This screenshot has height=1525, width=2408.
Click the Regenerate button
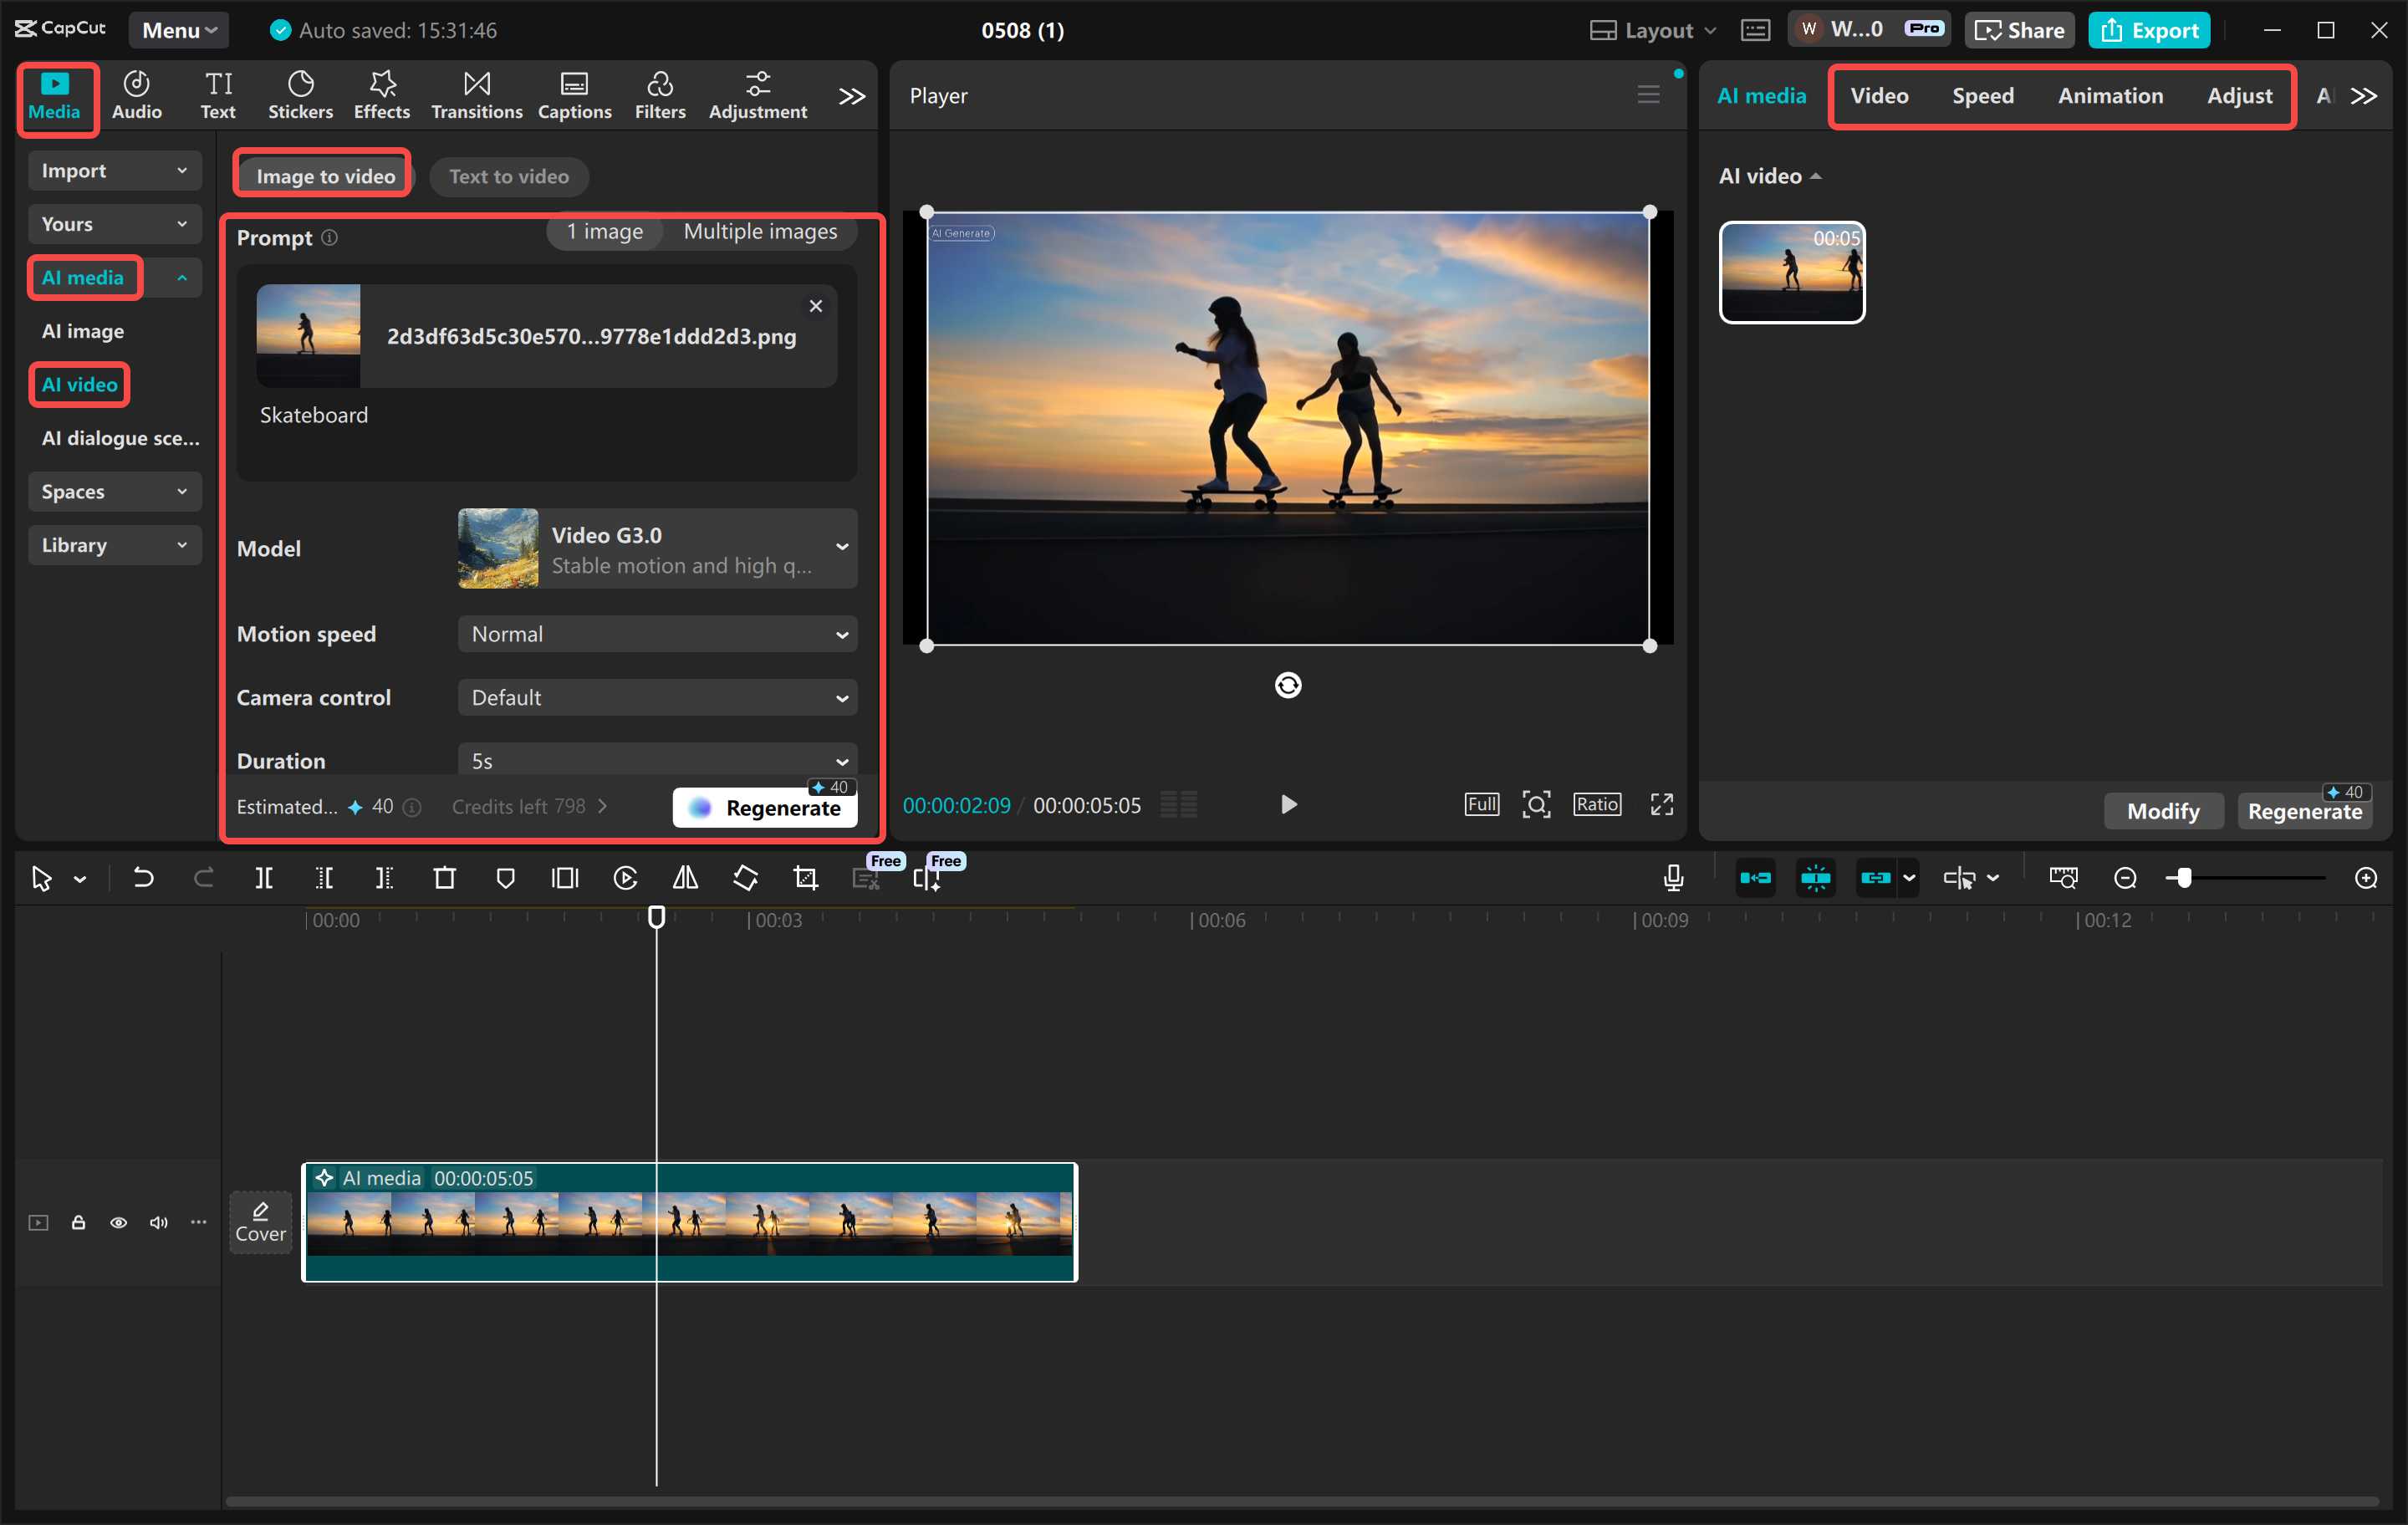pos(765,806)
